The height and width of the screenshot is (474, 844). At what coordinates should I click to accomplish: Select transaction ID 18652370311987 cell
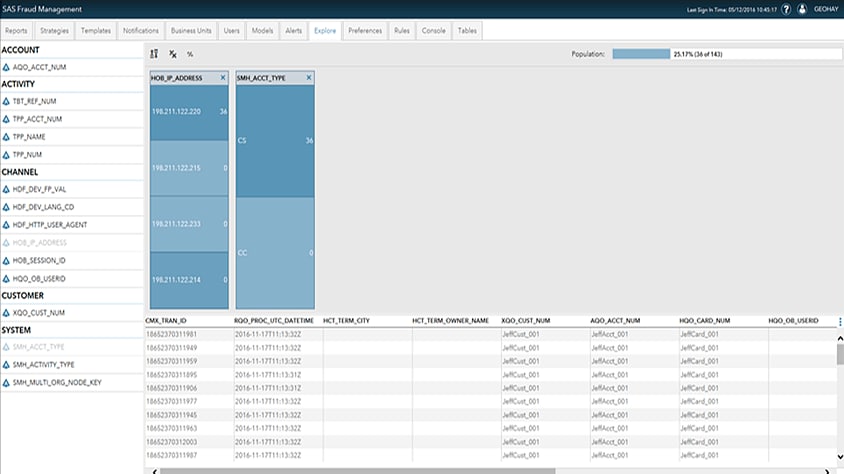click(189, 455)
